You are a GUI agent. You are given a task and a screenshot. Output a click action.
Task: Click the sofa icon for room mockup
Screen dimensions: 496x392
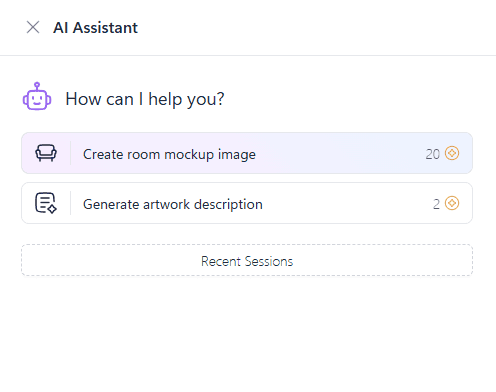(46, 153)
